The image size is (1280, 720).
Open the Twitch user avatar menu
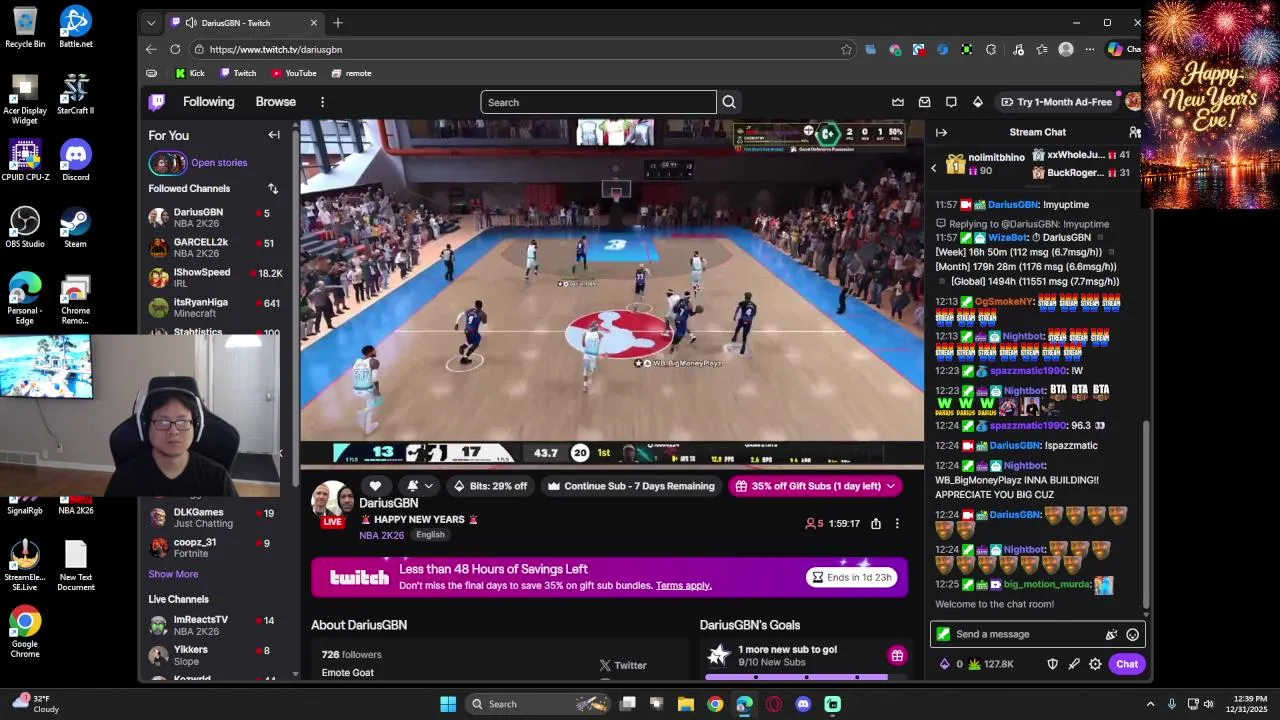(1132, 102)
